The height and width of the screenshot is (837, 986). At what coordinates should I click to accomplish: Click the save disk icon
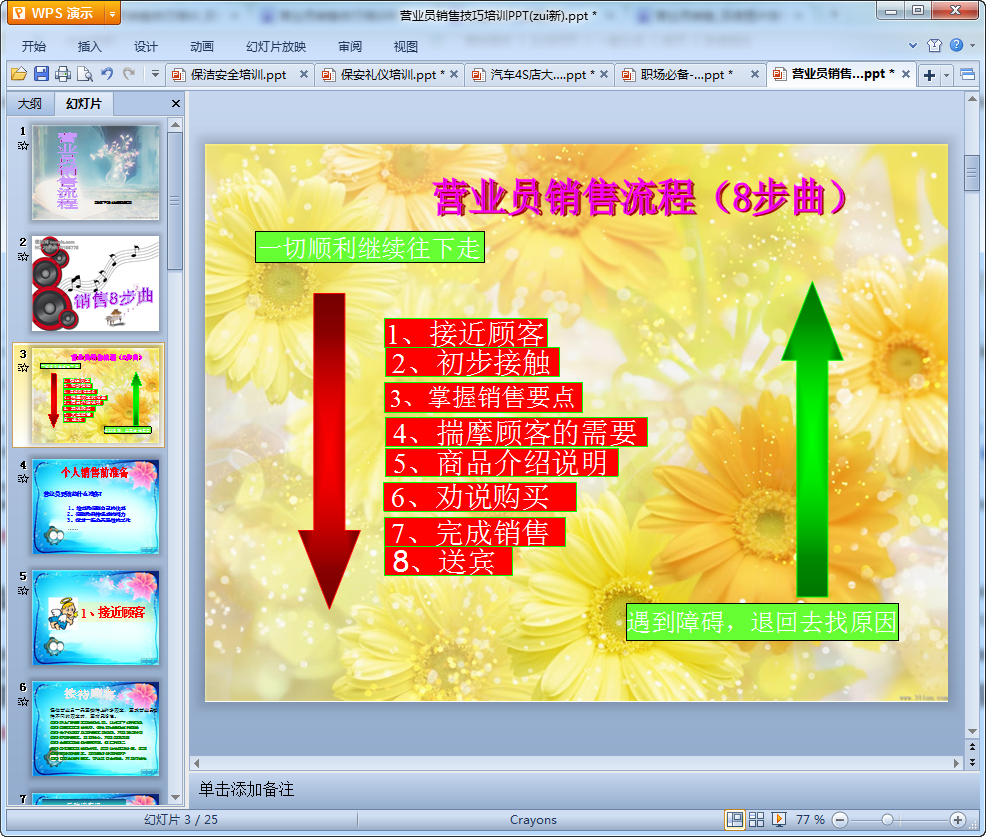(x=42, y=74)
